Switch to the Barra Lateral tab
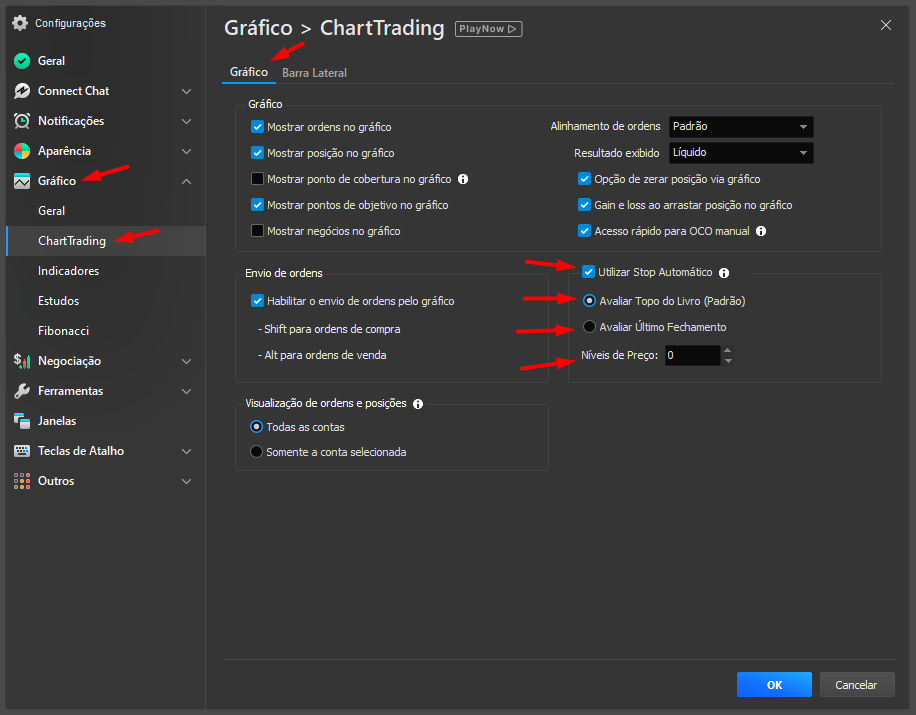Viewport: 916px width, 715px height. 314,73
